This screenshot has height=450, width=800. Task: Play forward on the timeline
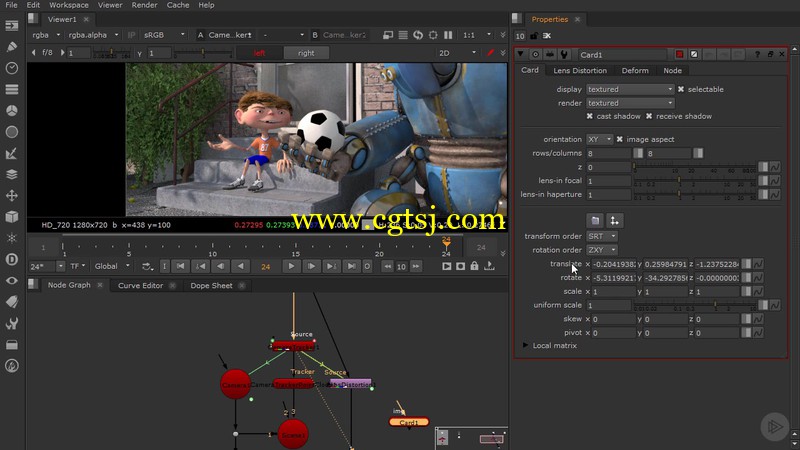(x=291, y=266)
